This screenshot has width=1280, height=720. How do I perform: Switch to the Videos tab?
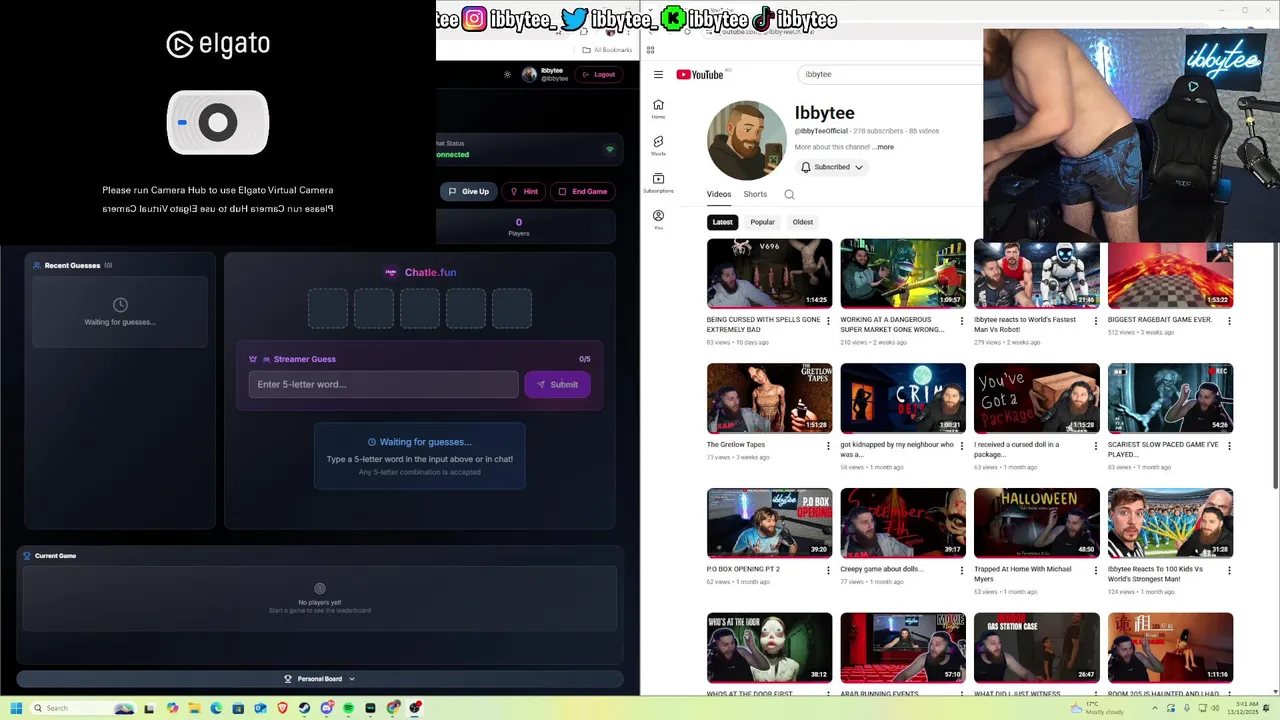tap(719, 195)
